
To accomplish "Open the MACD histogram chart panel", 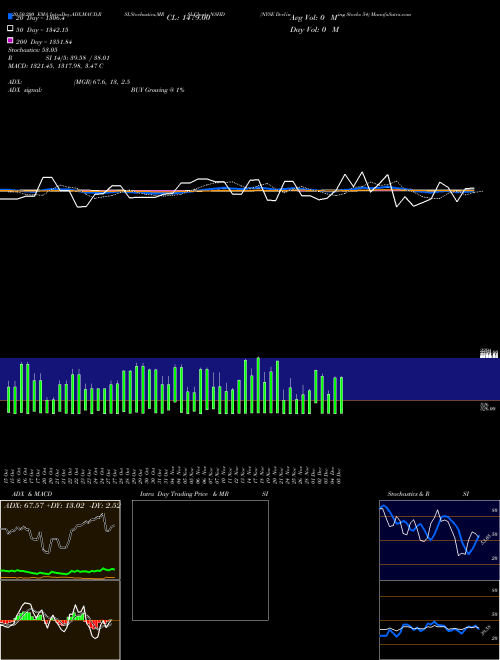I will [x=60, y=620].
